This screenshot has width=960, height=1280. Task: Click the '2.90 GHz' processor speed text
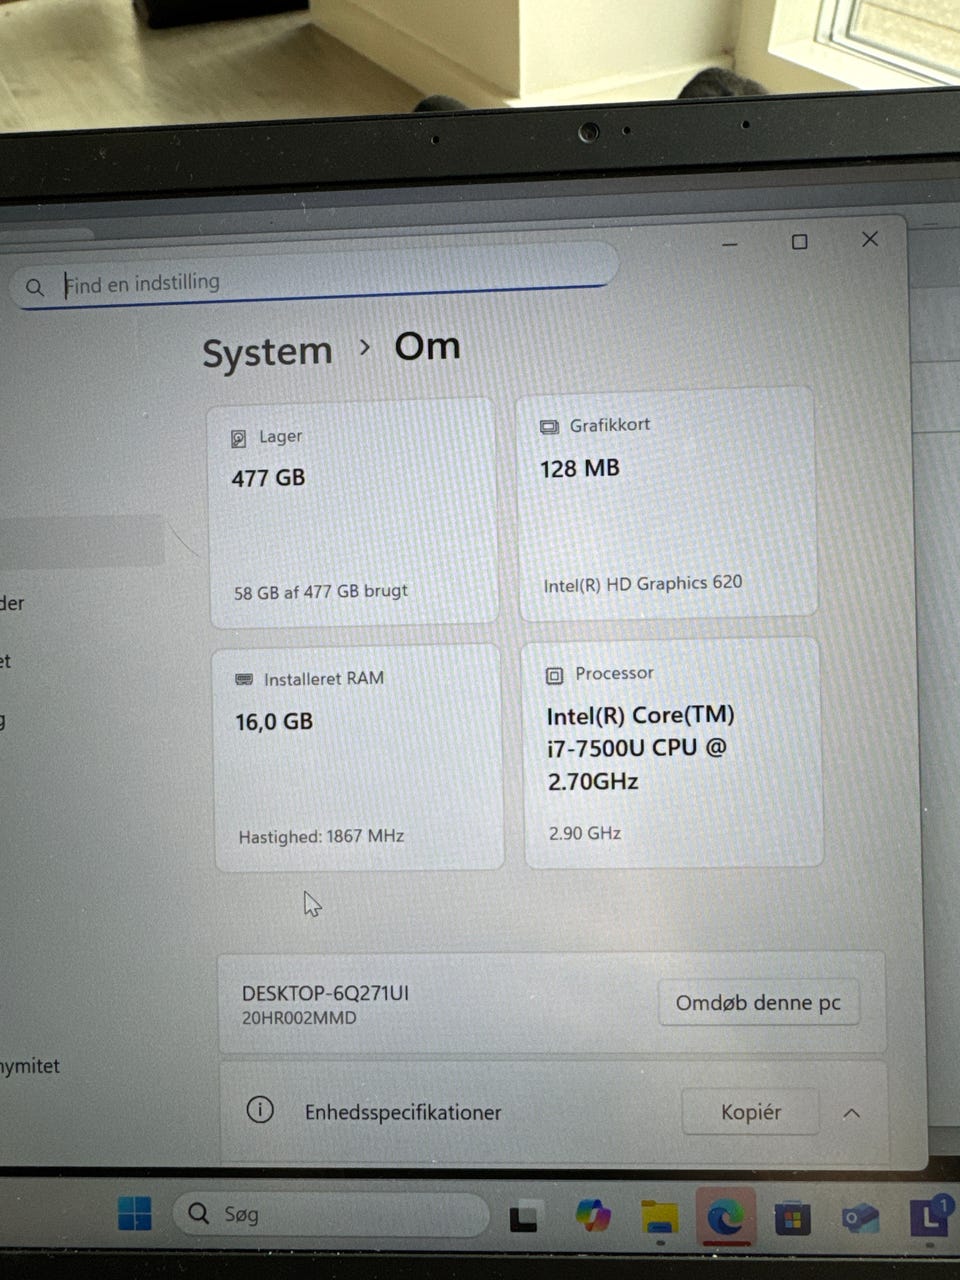pyautogui.click(x=585, y=833)
